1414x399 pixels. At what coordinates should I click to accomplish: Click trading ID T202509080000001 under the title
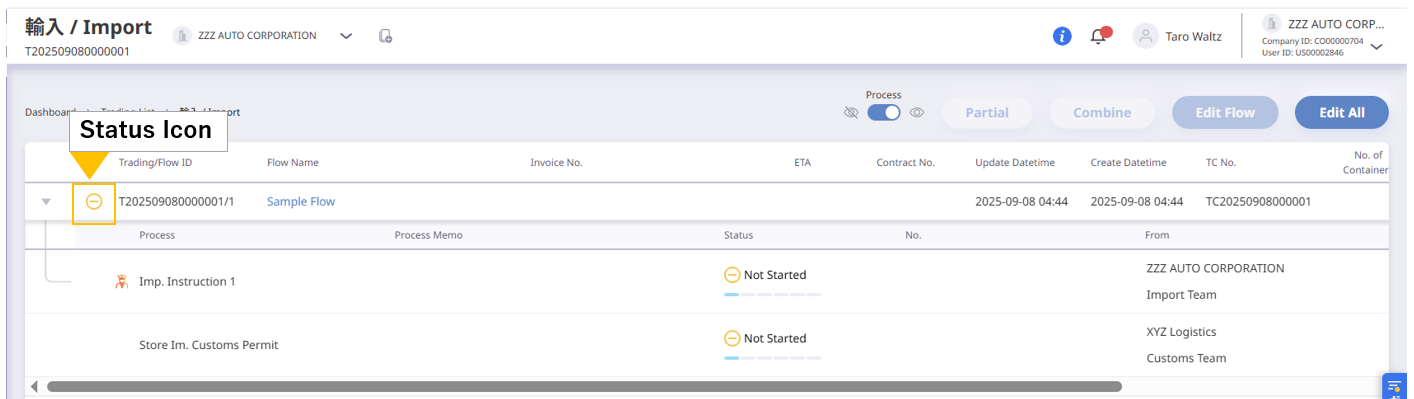pos(77,52)
